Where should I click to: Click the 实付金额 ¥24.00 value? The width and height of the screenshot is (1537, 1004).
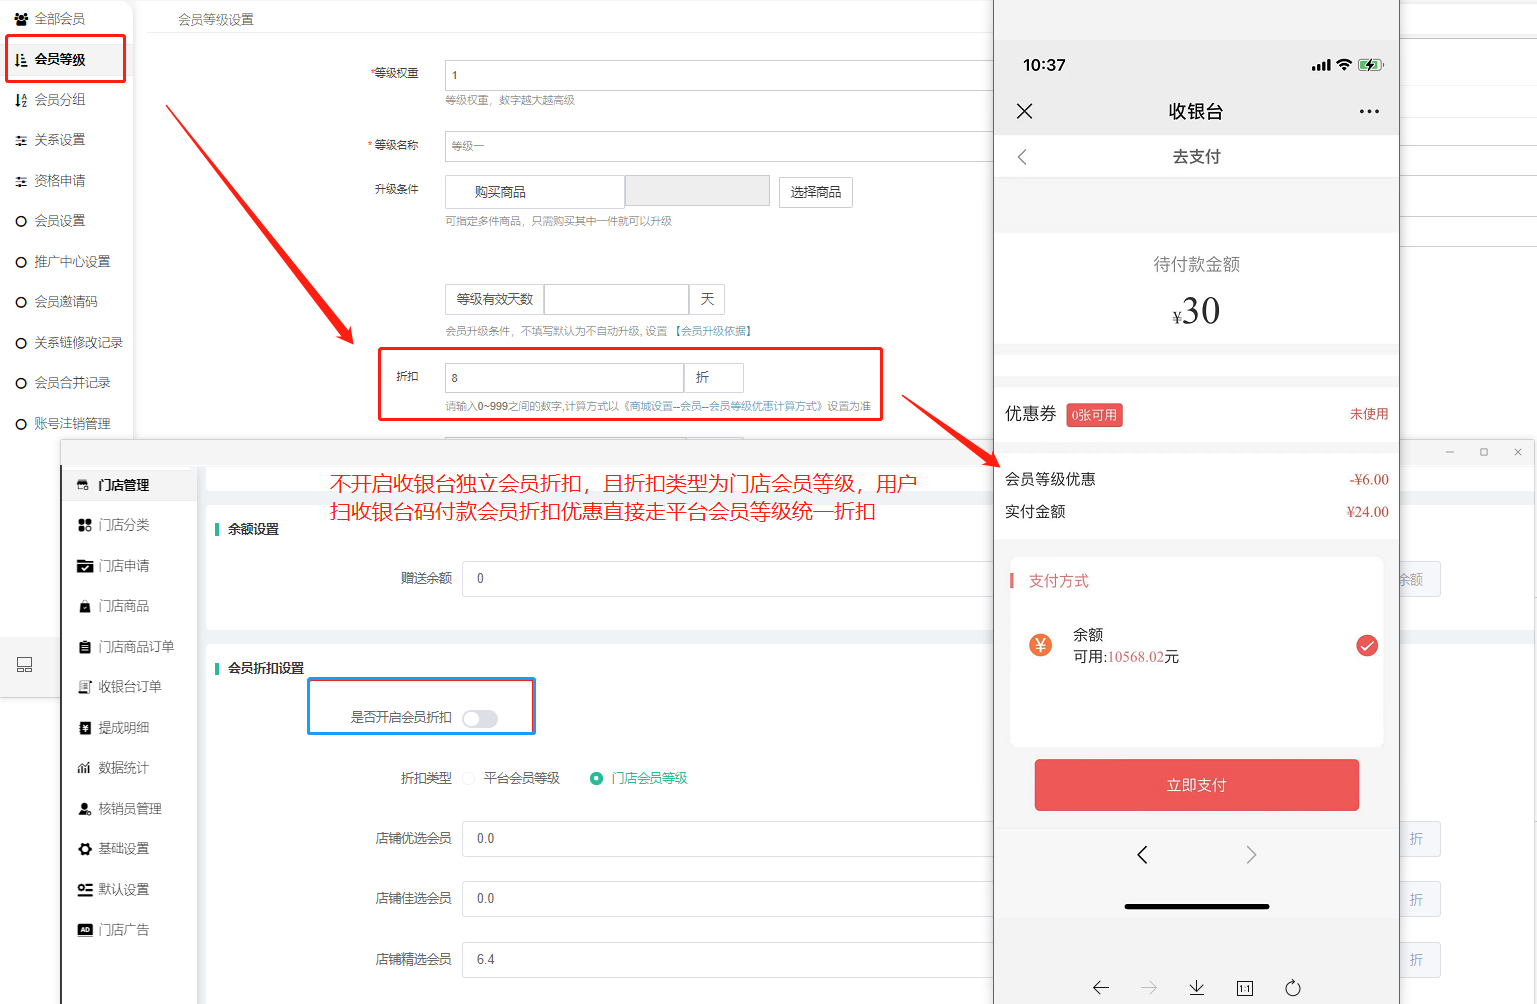pos(1367,512)
